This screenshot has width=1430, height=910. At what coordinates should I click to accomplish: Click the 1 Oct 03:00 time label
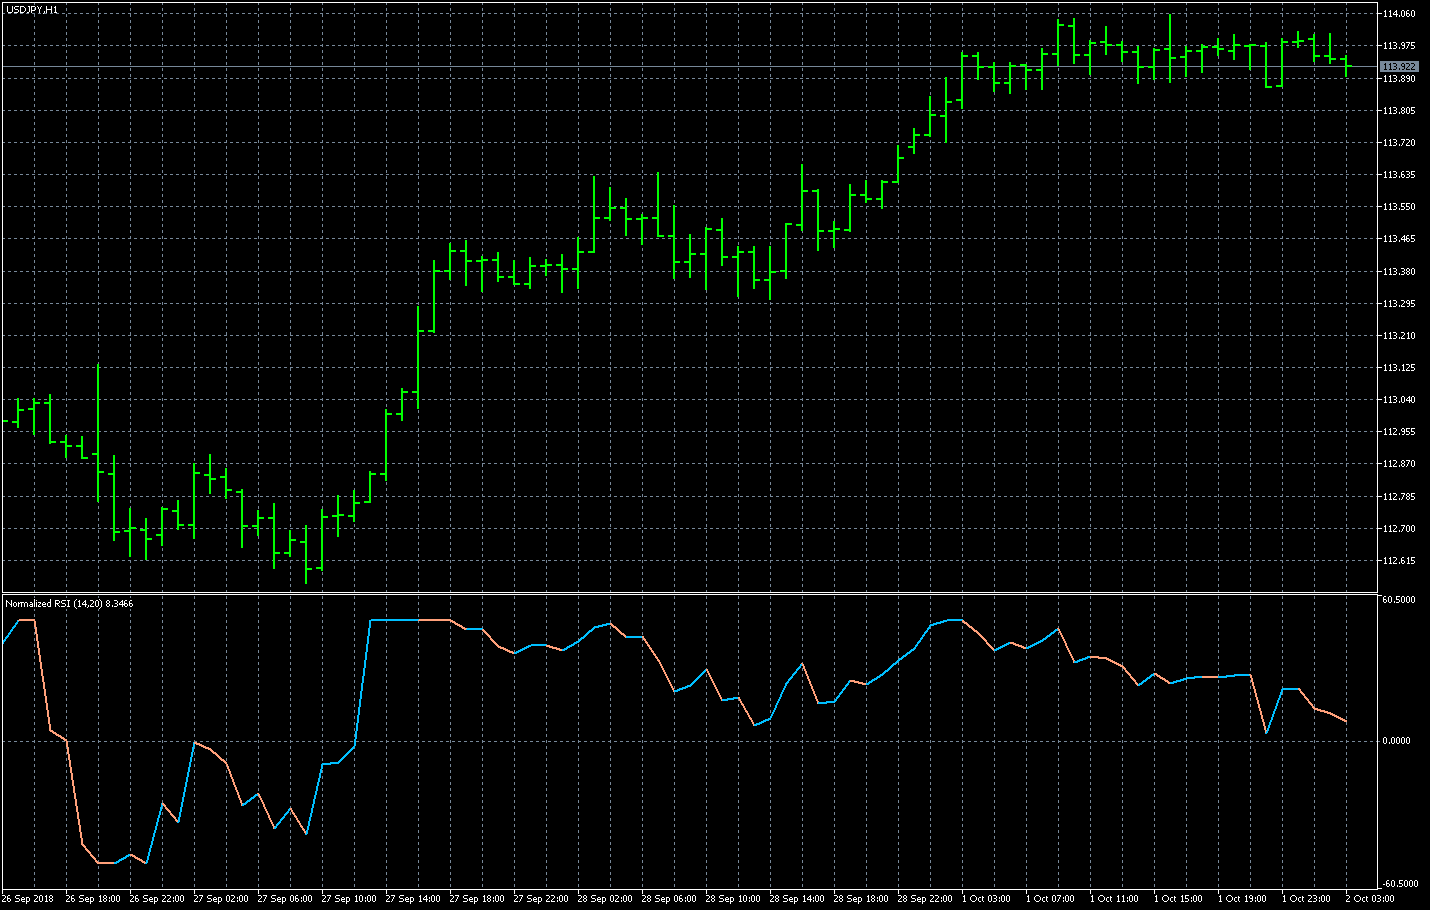point(986,899)
